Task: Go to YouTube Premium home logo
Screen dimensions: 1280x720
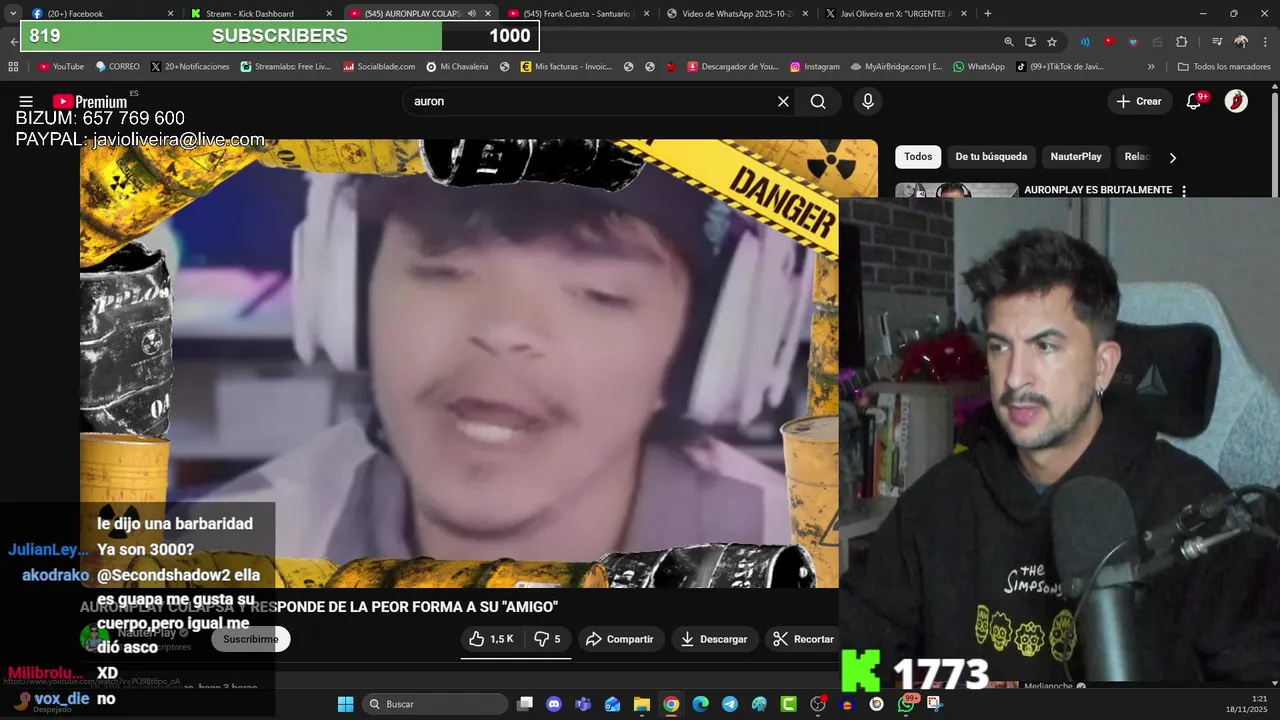Action: pyautogui.click(x=90, y=101)
